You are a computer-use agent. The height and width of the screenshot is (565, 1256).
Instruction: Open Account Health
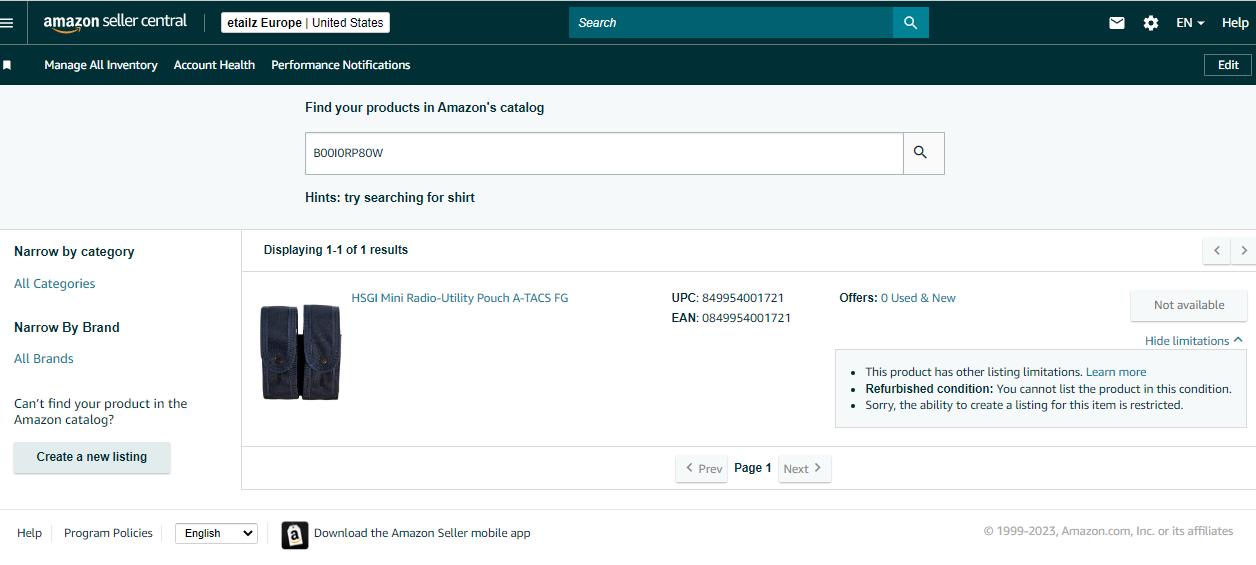214,65
